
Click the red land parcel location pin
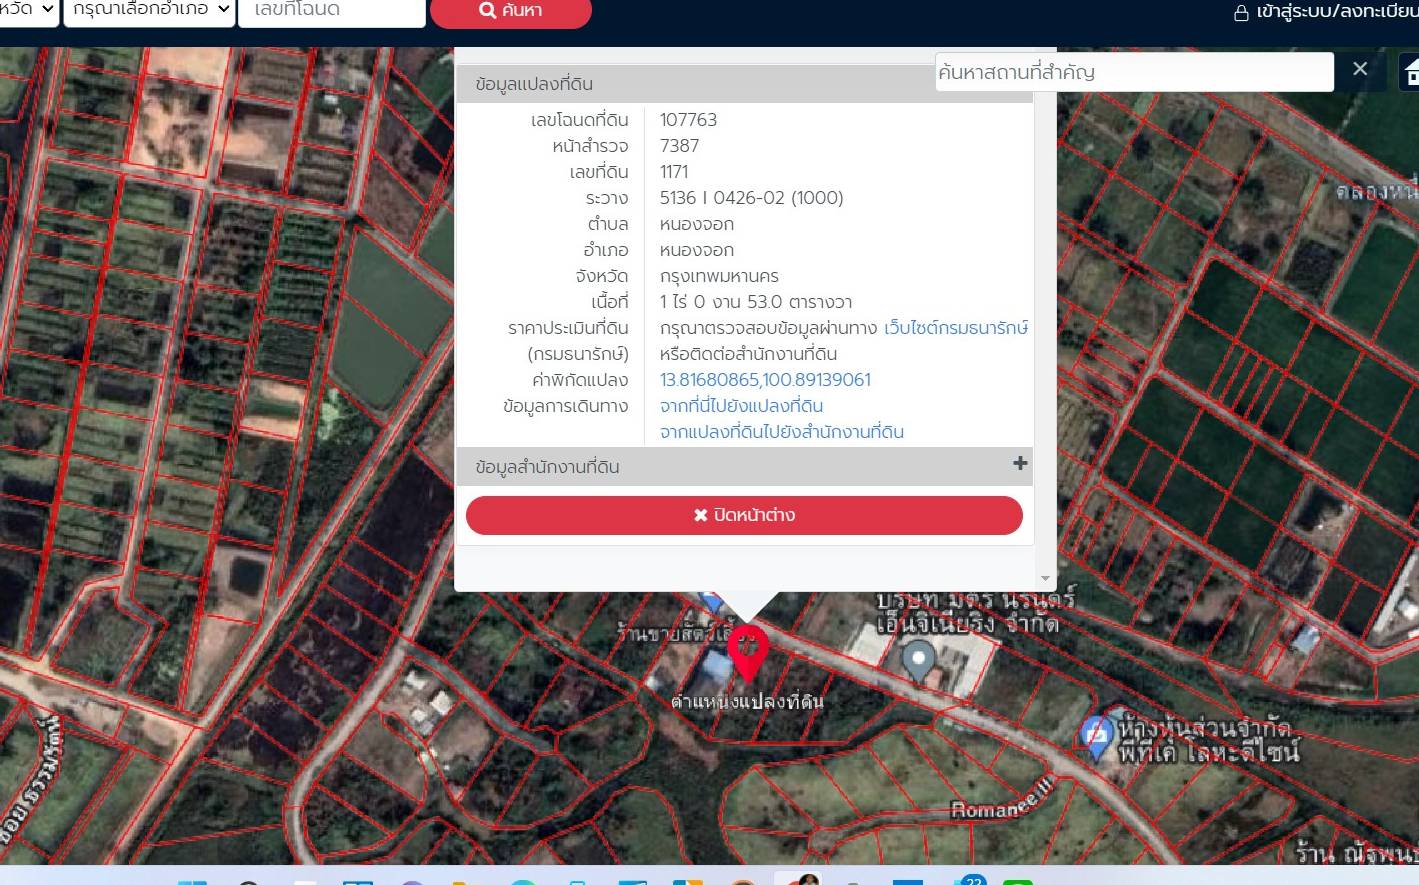[747, 653]
